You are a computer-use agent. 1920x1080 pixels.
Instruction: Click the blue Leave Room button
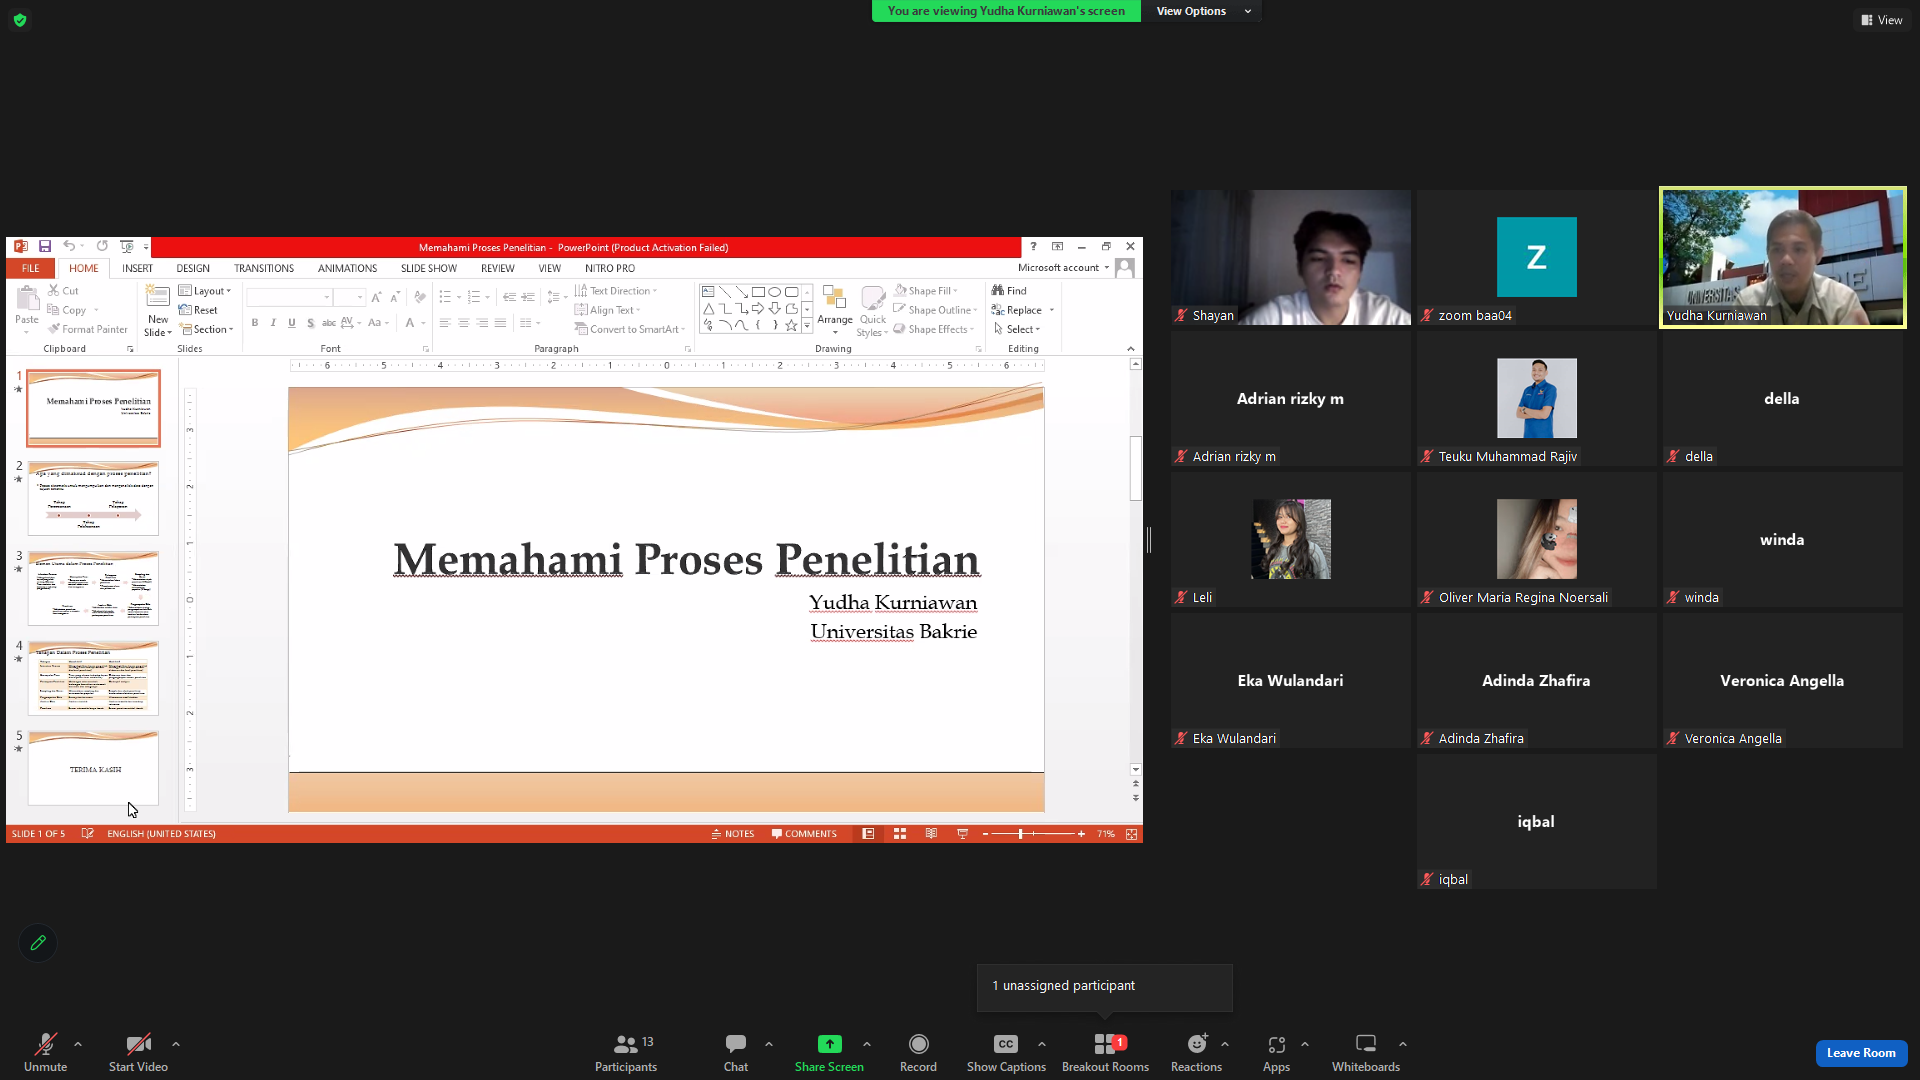click(x=1861, y=1053)
